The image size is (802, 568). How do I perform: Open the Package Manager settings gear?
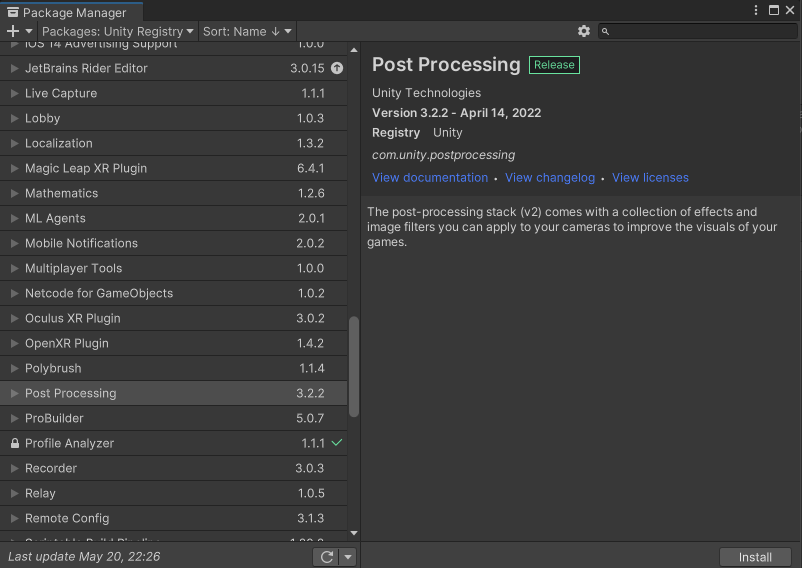click(x=584, y=31)
